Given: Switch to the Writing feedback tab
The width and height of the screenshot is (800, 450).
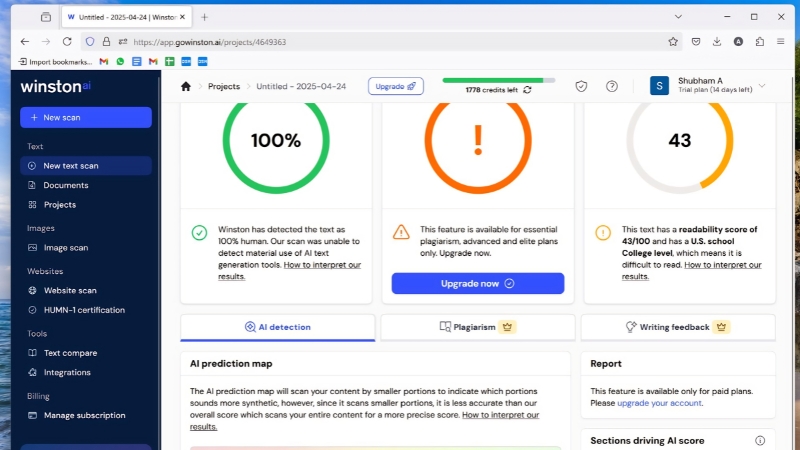Looking at the screenshot, I should (x=678, y=327).
